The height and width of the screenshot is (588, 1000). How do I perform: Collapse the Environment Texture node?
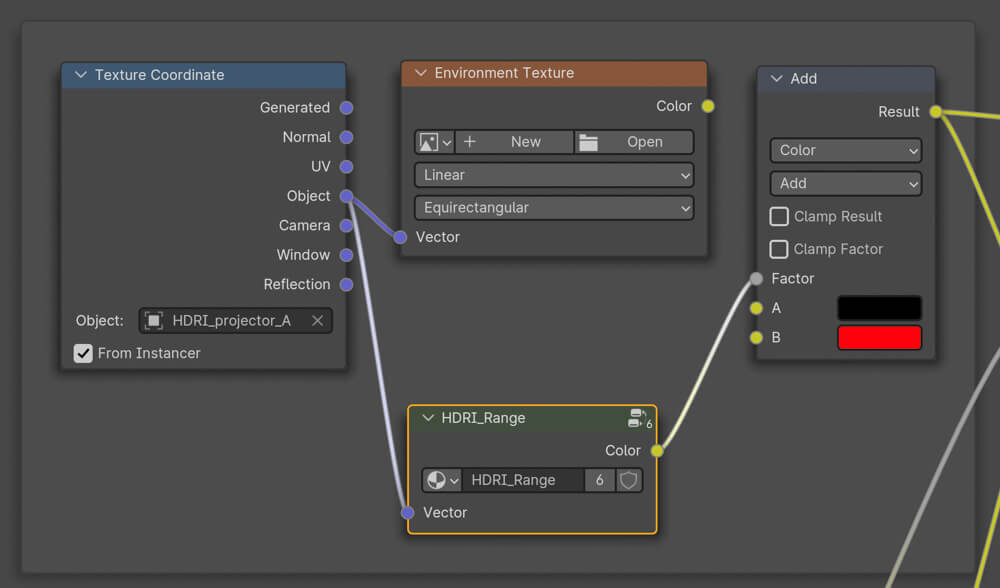click(420, 73)
